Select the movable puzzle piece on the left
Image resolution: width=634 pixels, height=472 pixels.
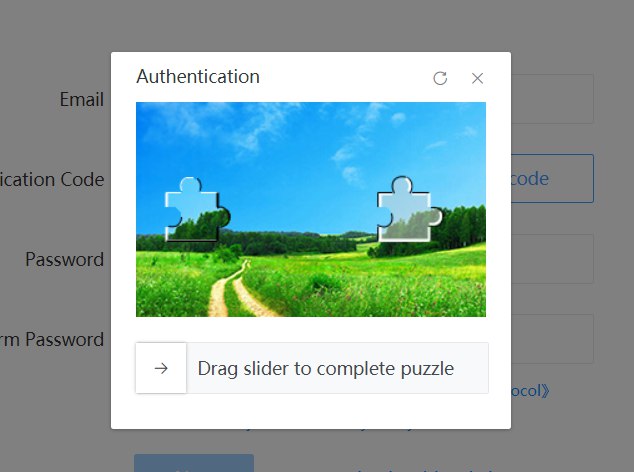coord(197,210)
